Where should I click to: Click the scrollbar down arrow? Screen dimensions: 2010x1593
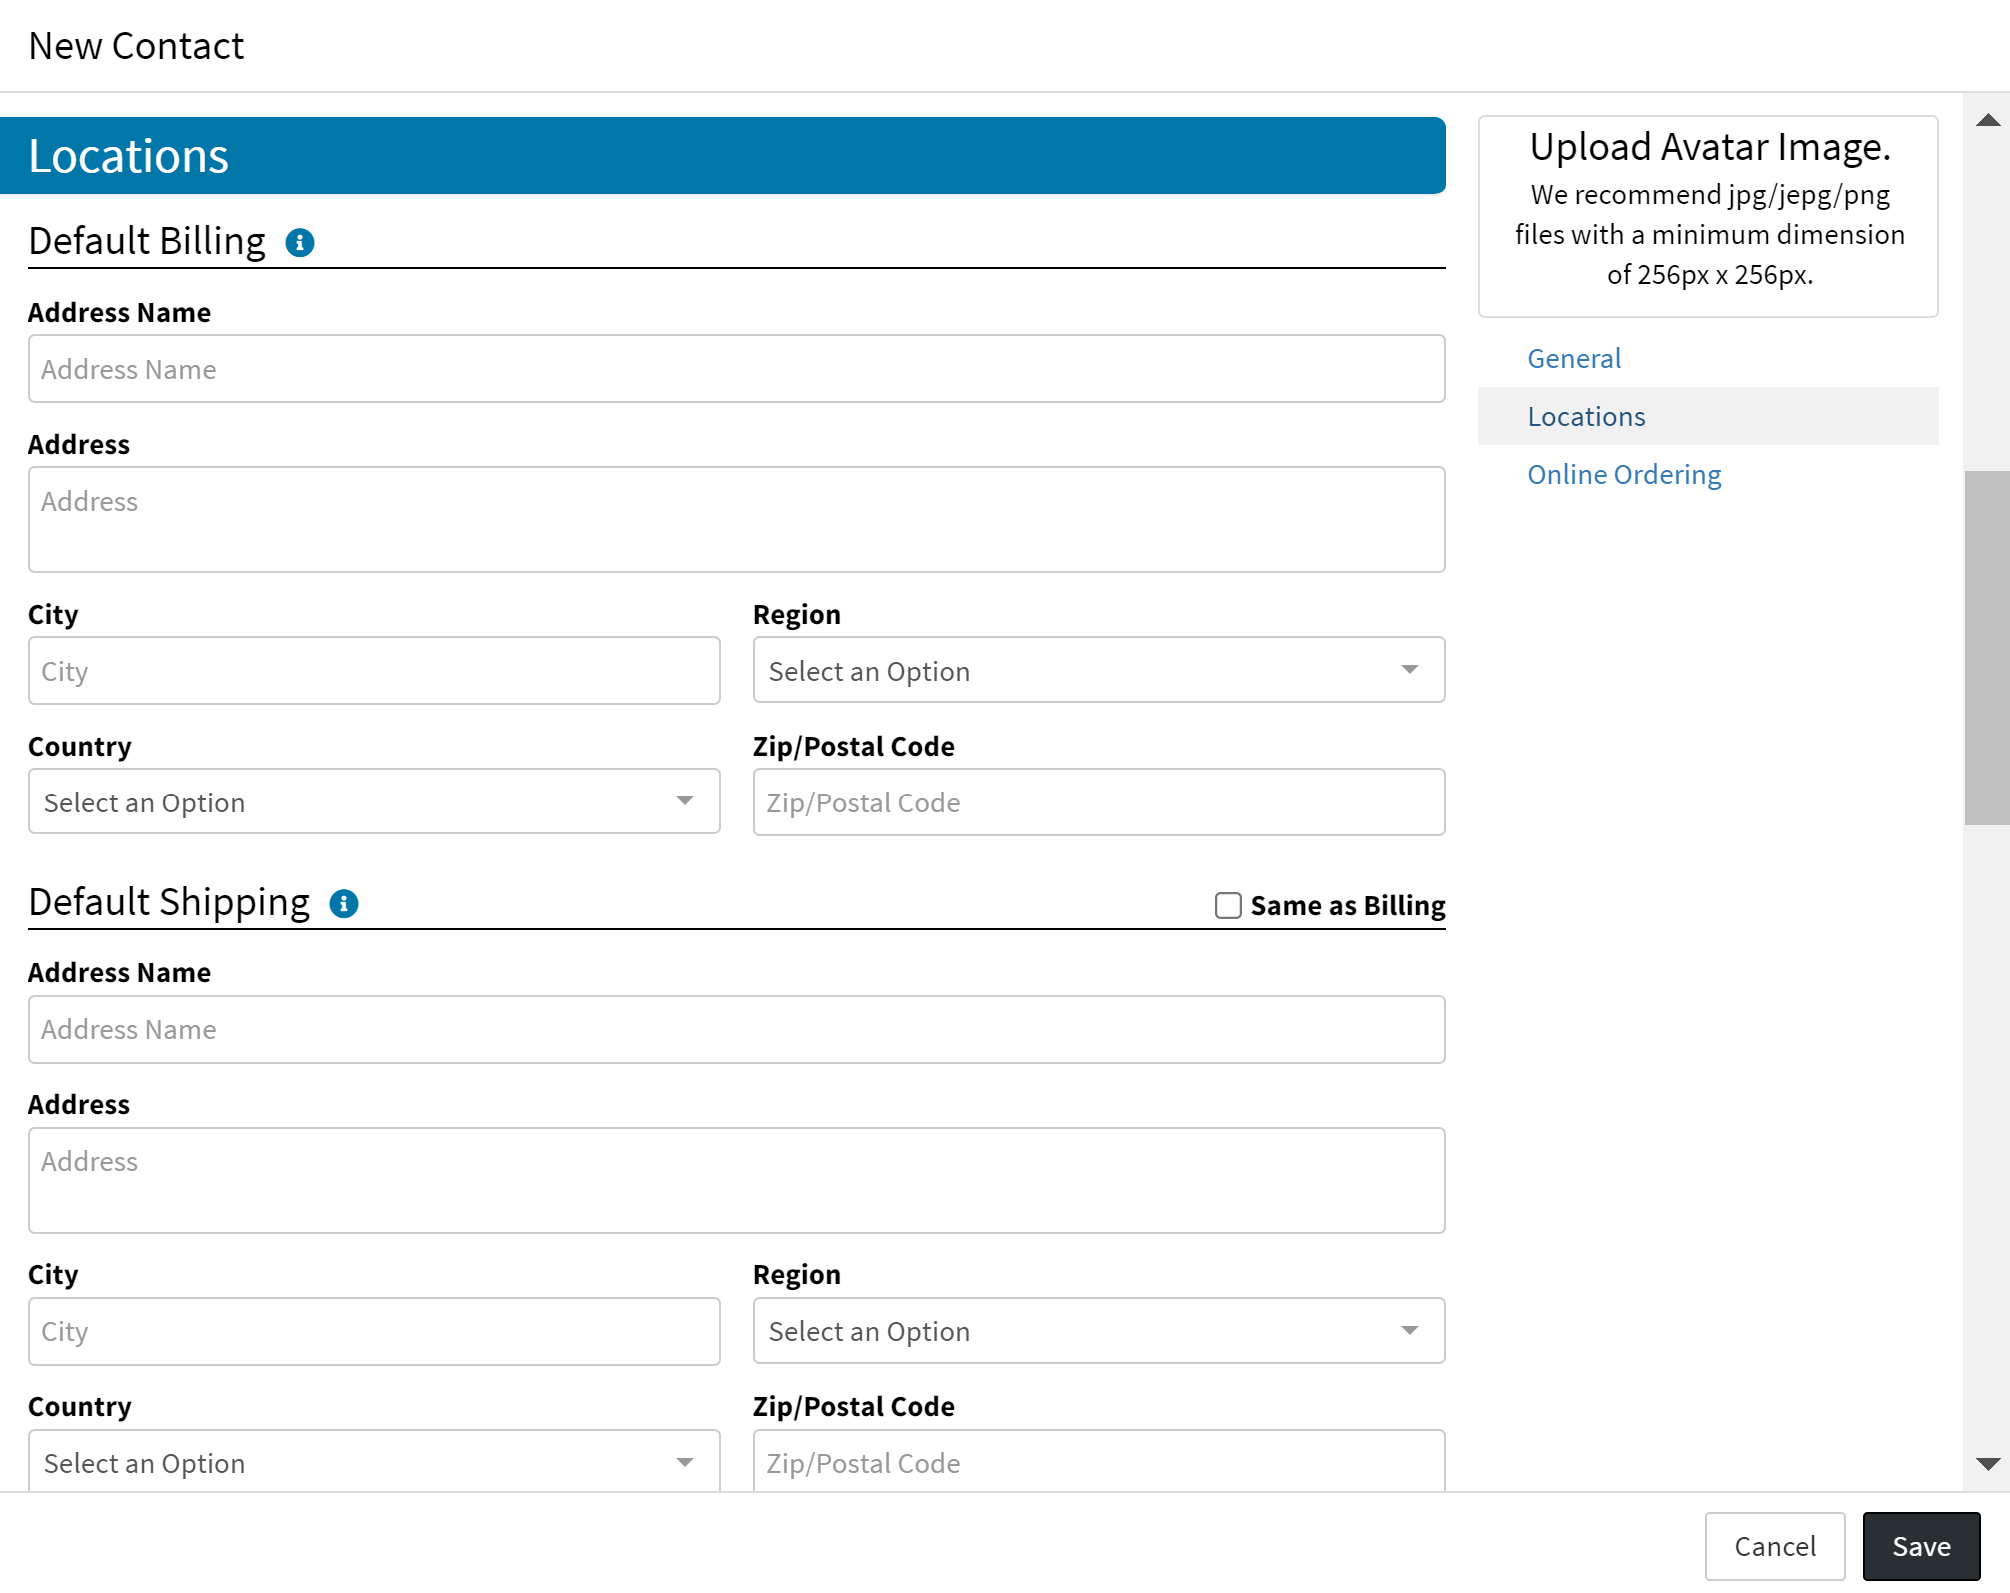click(1987, 1464)
